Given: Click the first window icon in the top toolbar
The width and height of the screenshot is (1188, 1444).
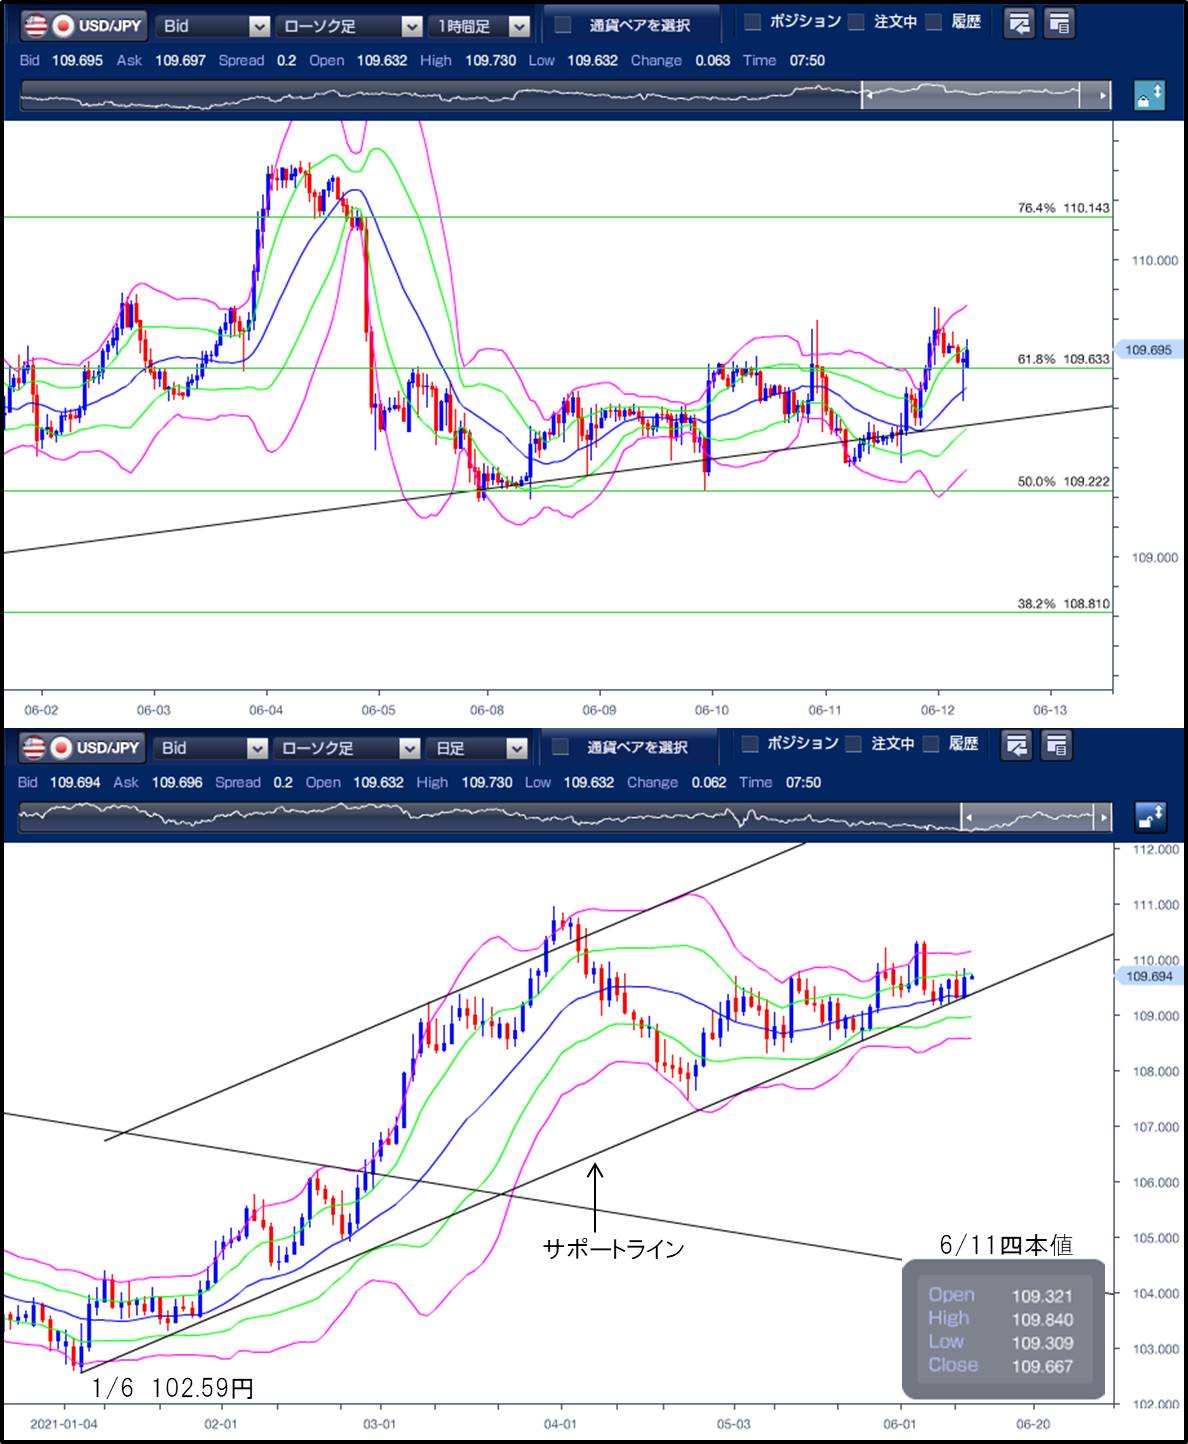Looking at the screenshot, I should click(1019, 23).
